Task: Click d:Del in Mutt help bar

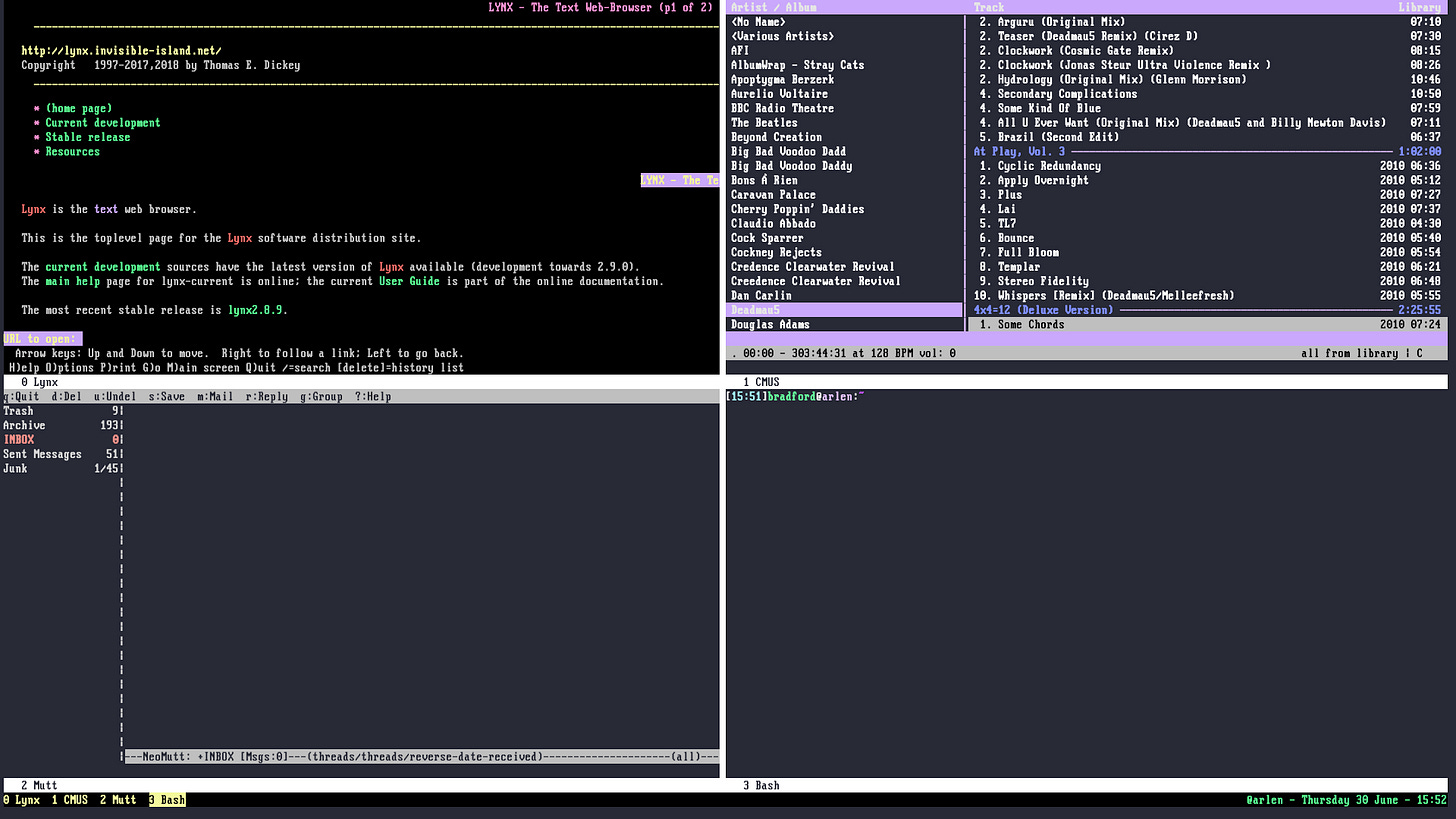Action: [x=67, y=397]
